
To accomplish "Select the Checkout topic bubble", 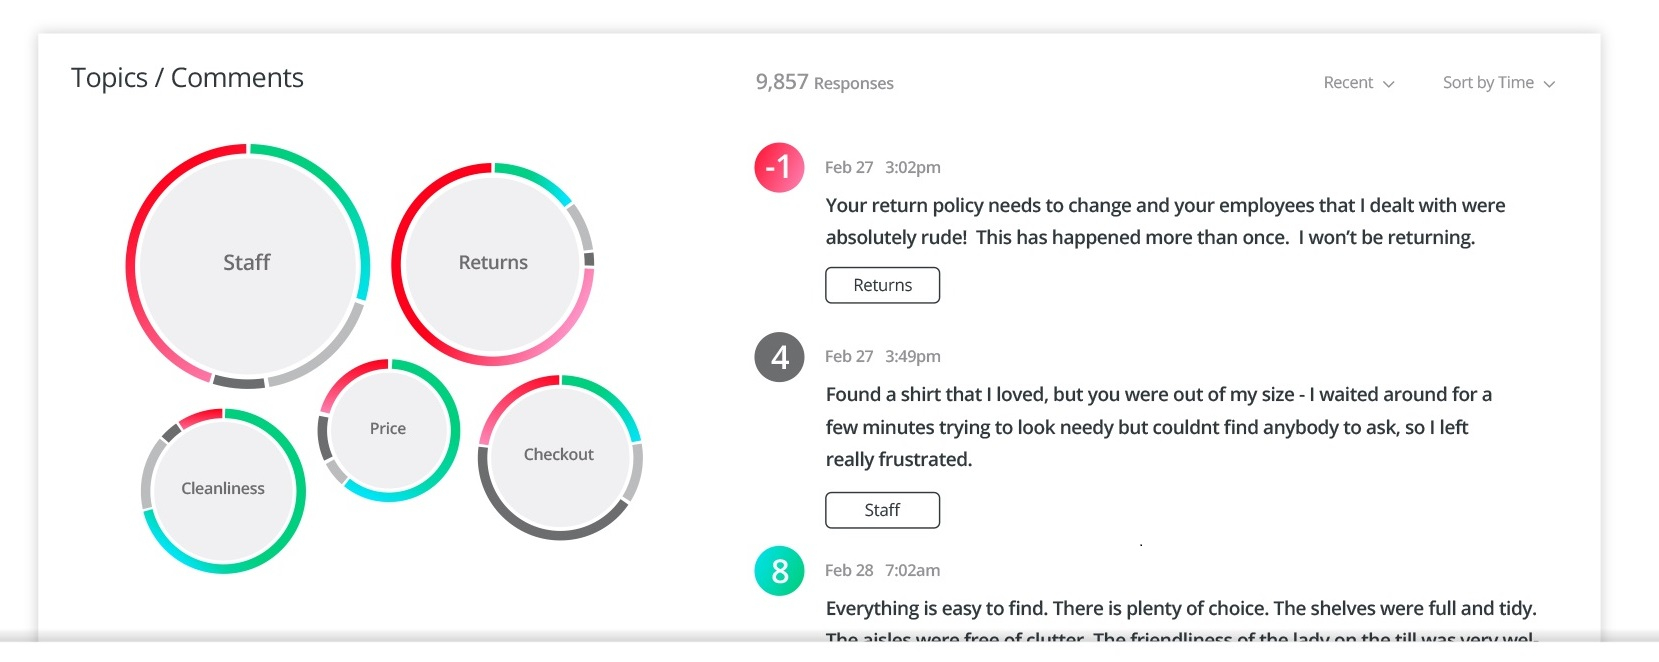I will (559, 455).
